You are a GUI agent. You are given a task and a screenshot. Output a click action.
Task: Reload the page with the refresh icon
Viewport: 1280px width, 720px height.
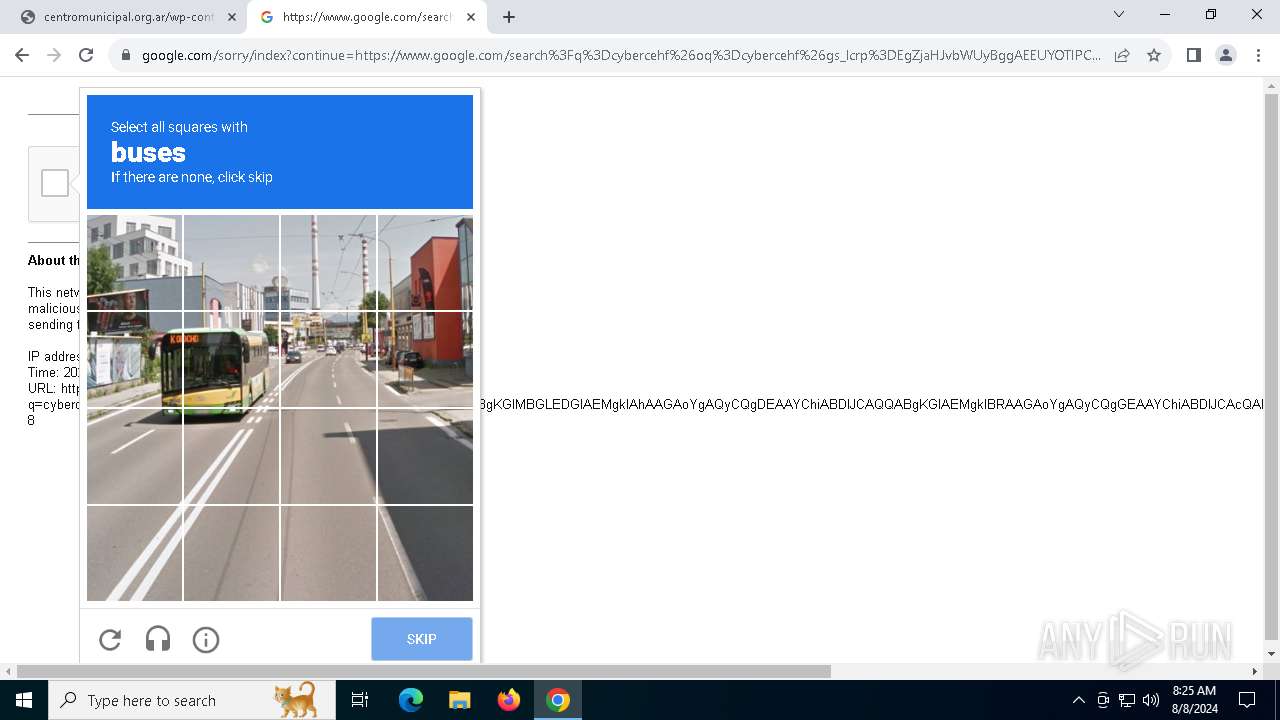(86, 55)
